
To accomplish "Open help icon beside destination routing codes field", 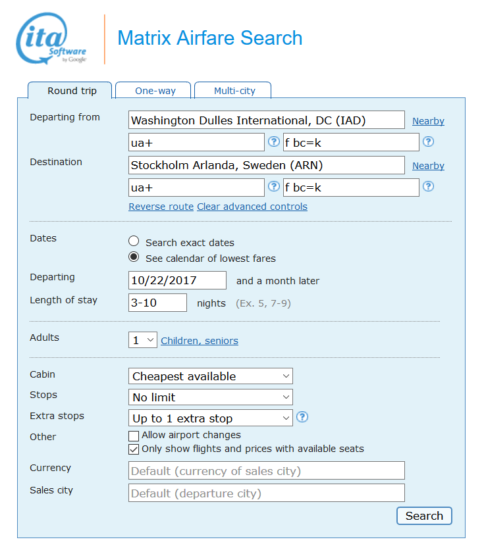I will 274,186.
